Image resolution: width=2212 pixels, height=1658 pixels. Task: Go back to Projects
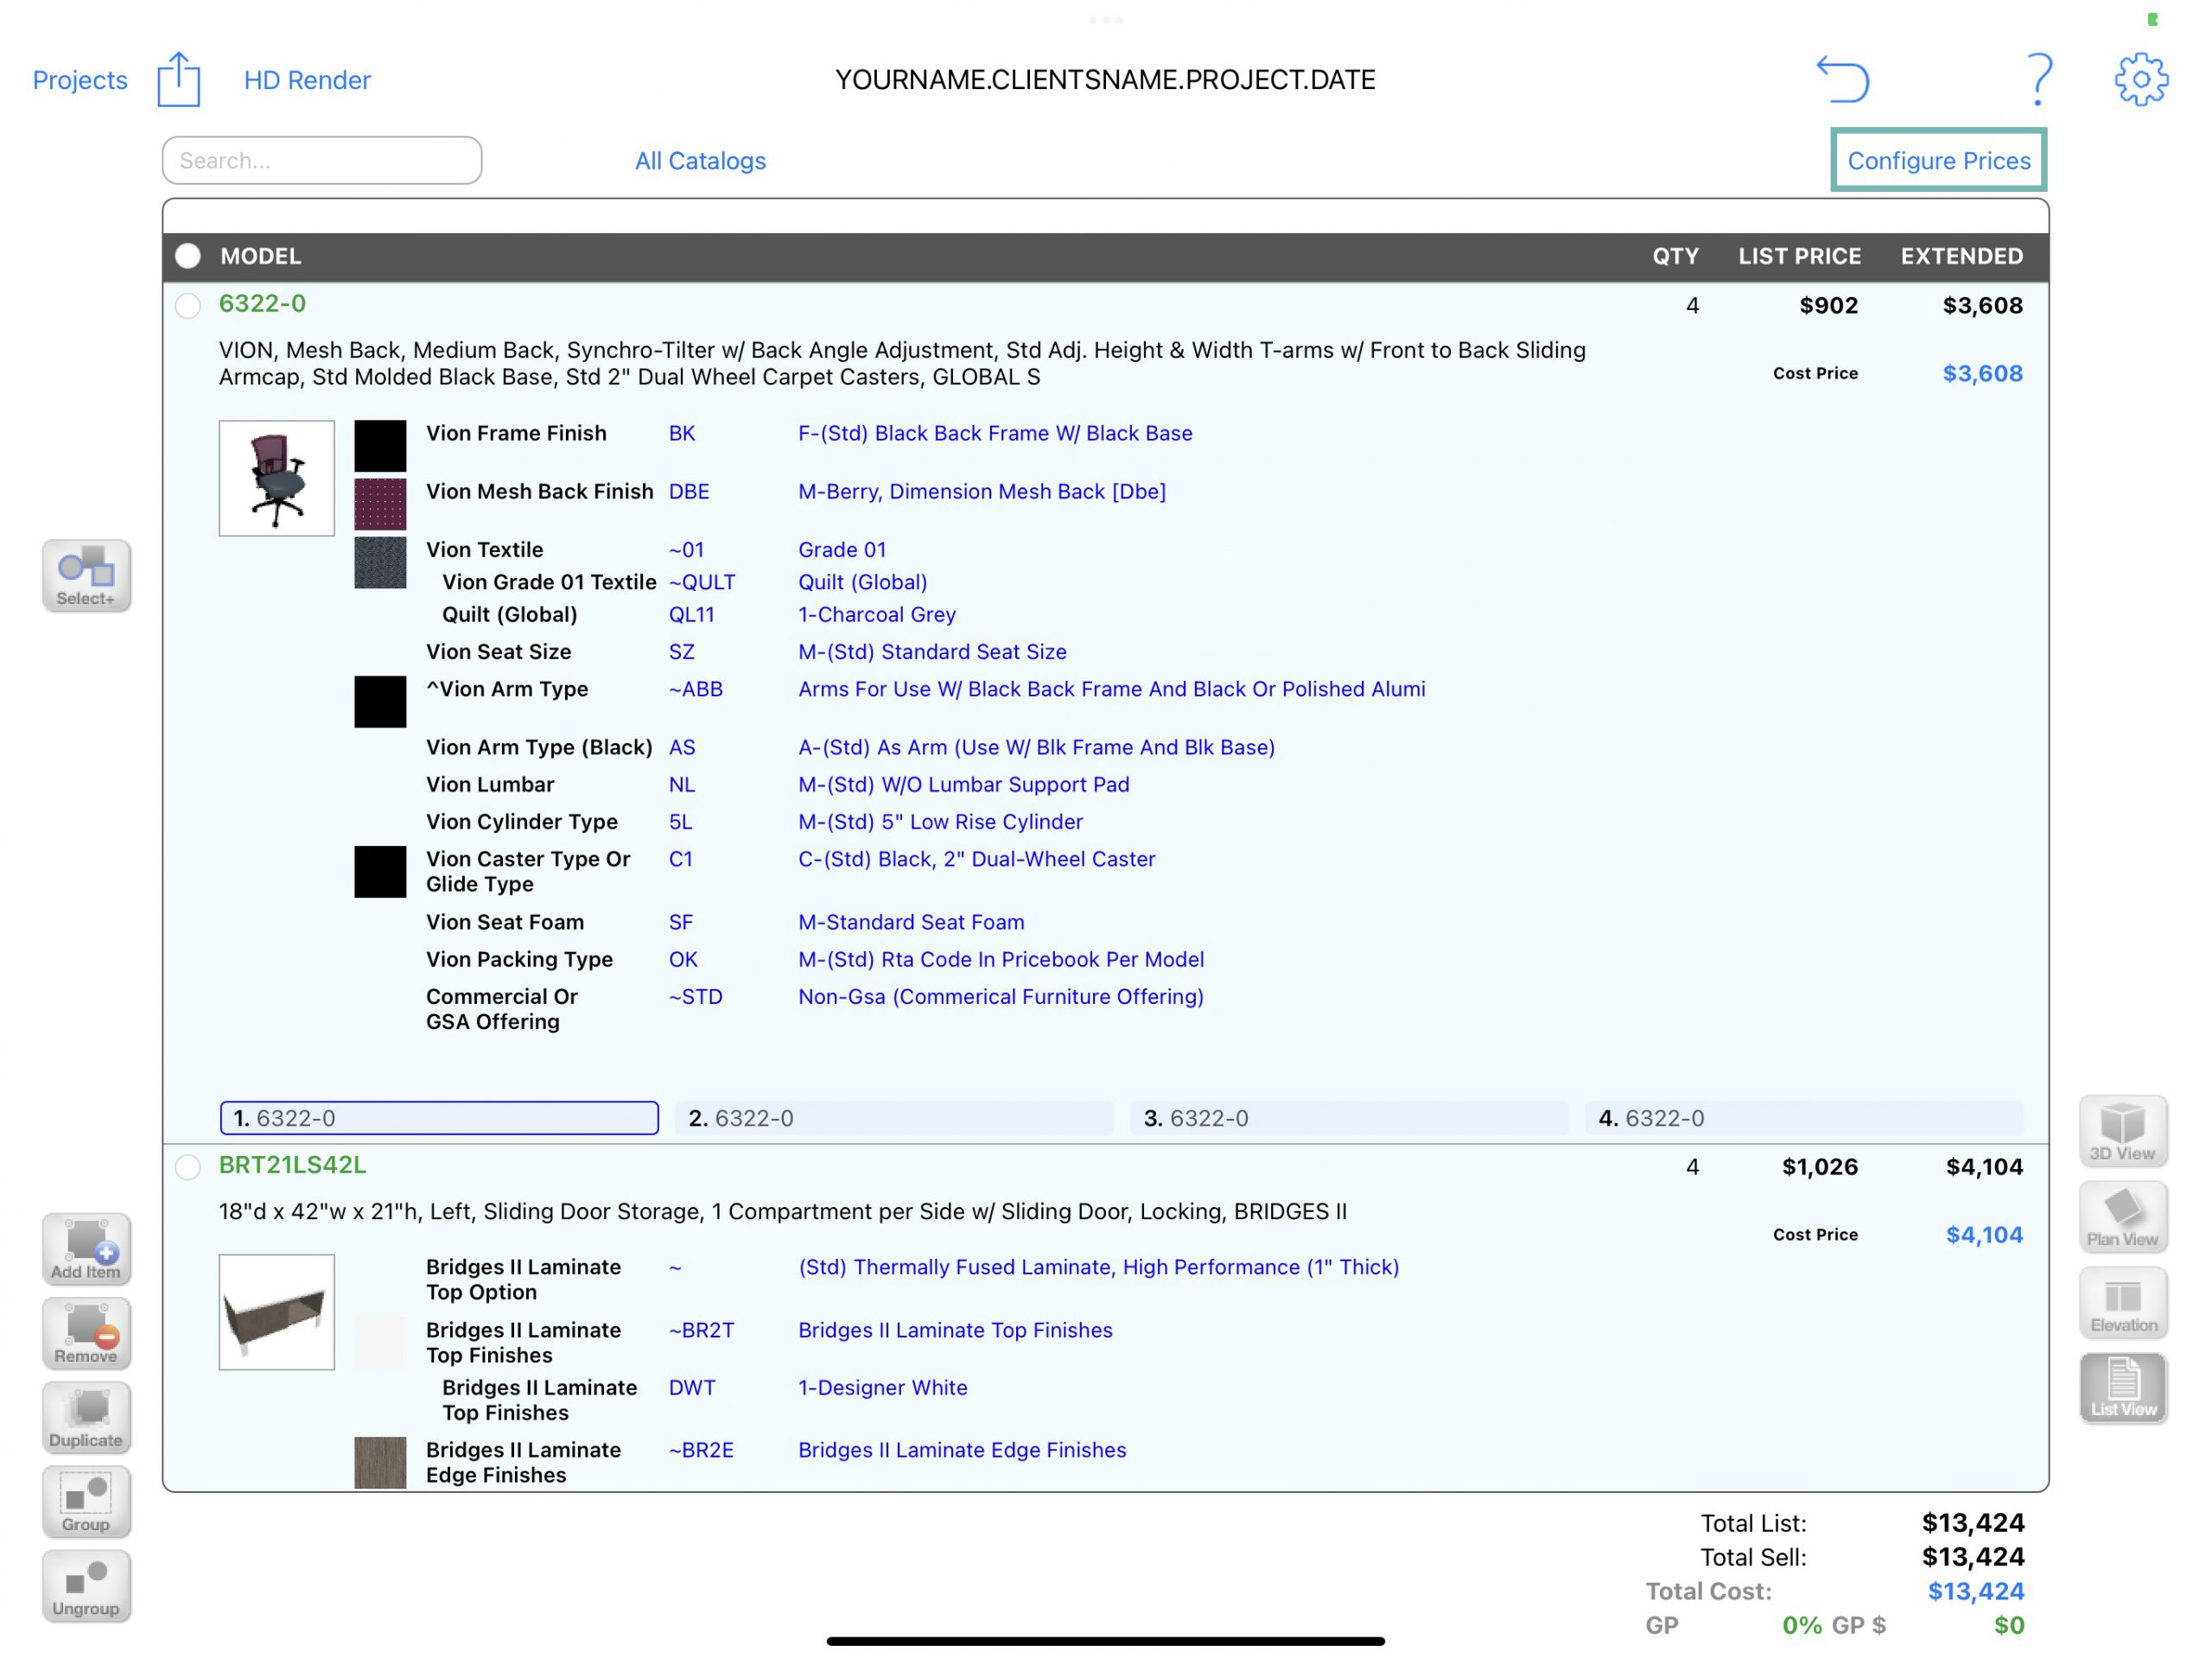click(80, 80)
